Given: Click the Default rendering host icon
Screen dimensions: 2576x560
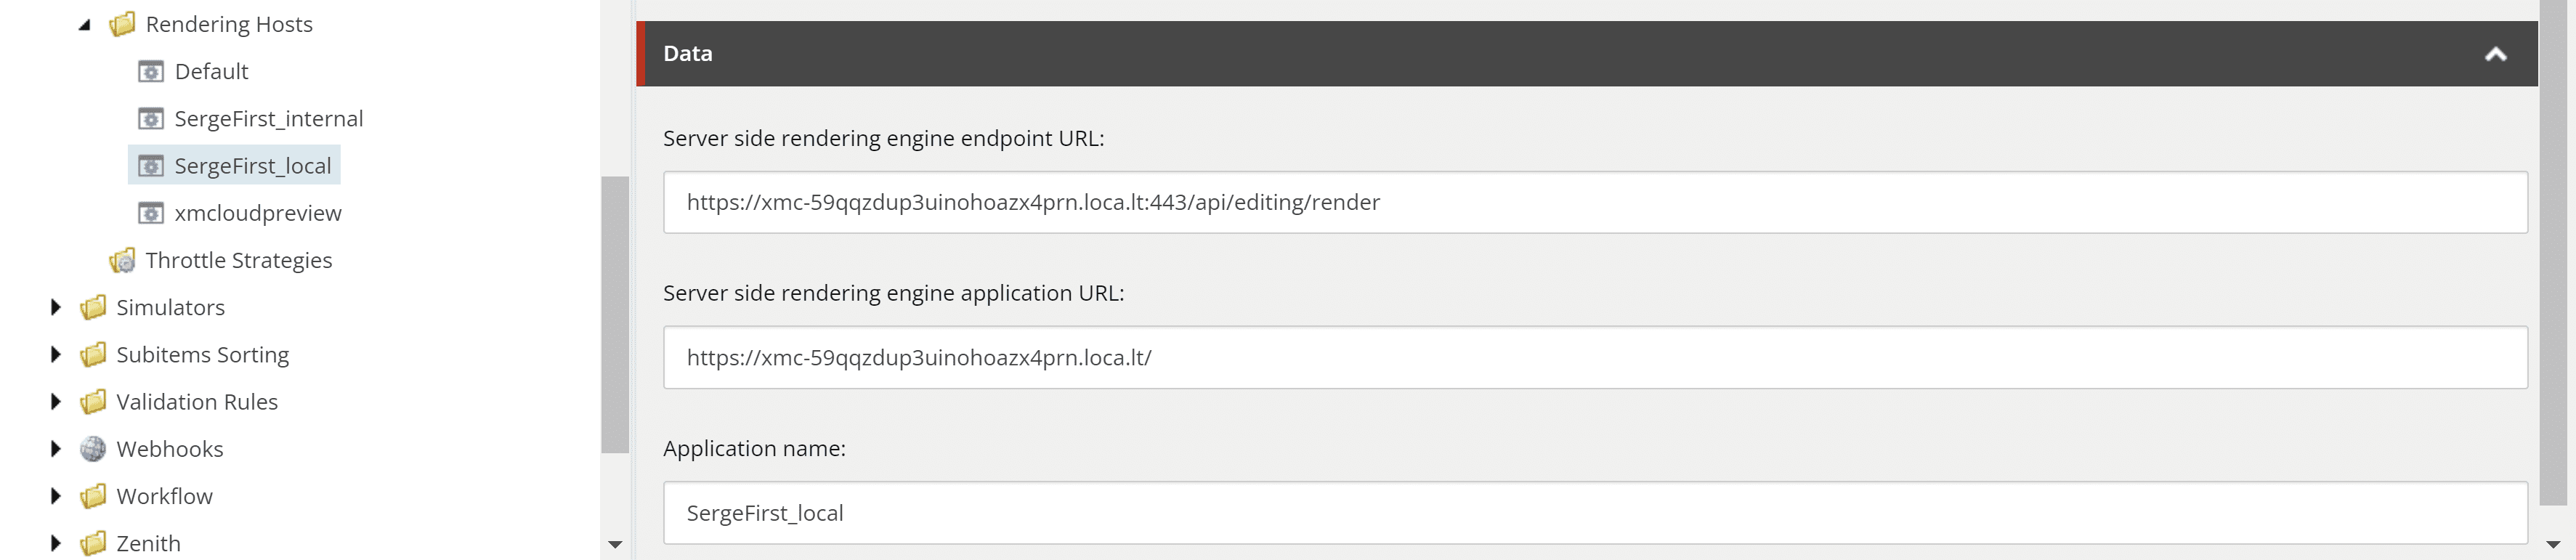Looking at the screenshot, I should pos(151,71).
